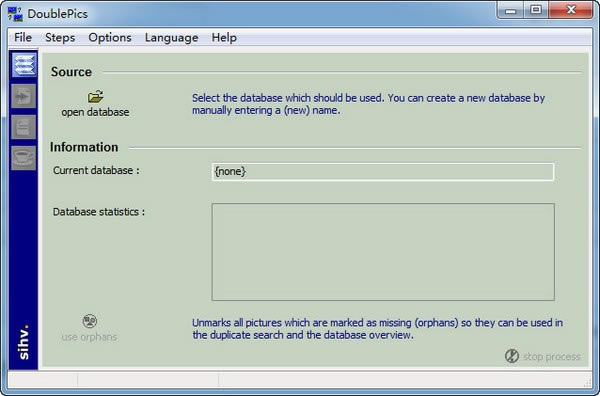The width and height of the screenshot is (600, 396).
Task: Click the use orphans label
Action: [x=89, y=337]
